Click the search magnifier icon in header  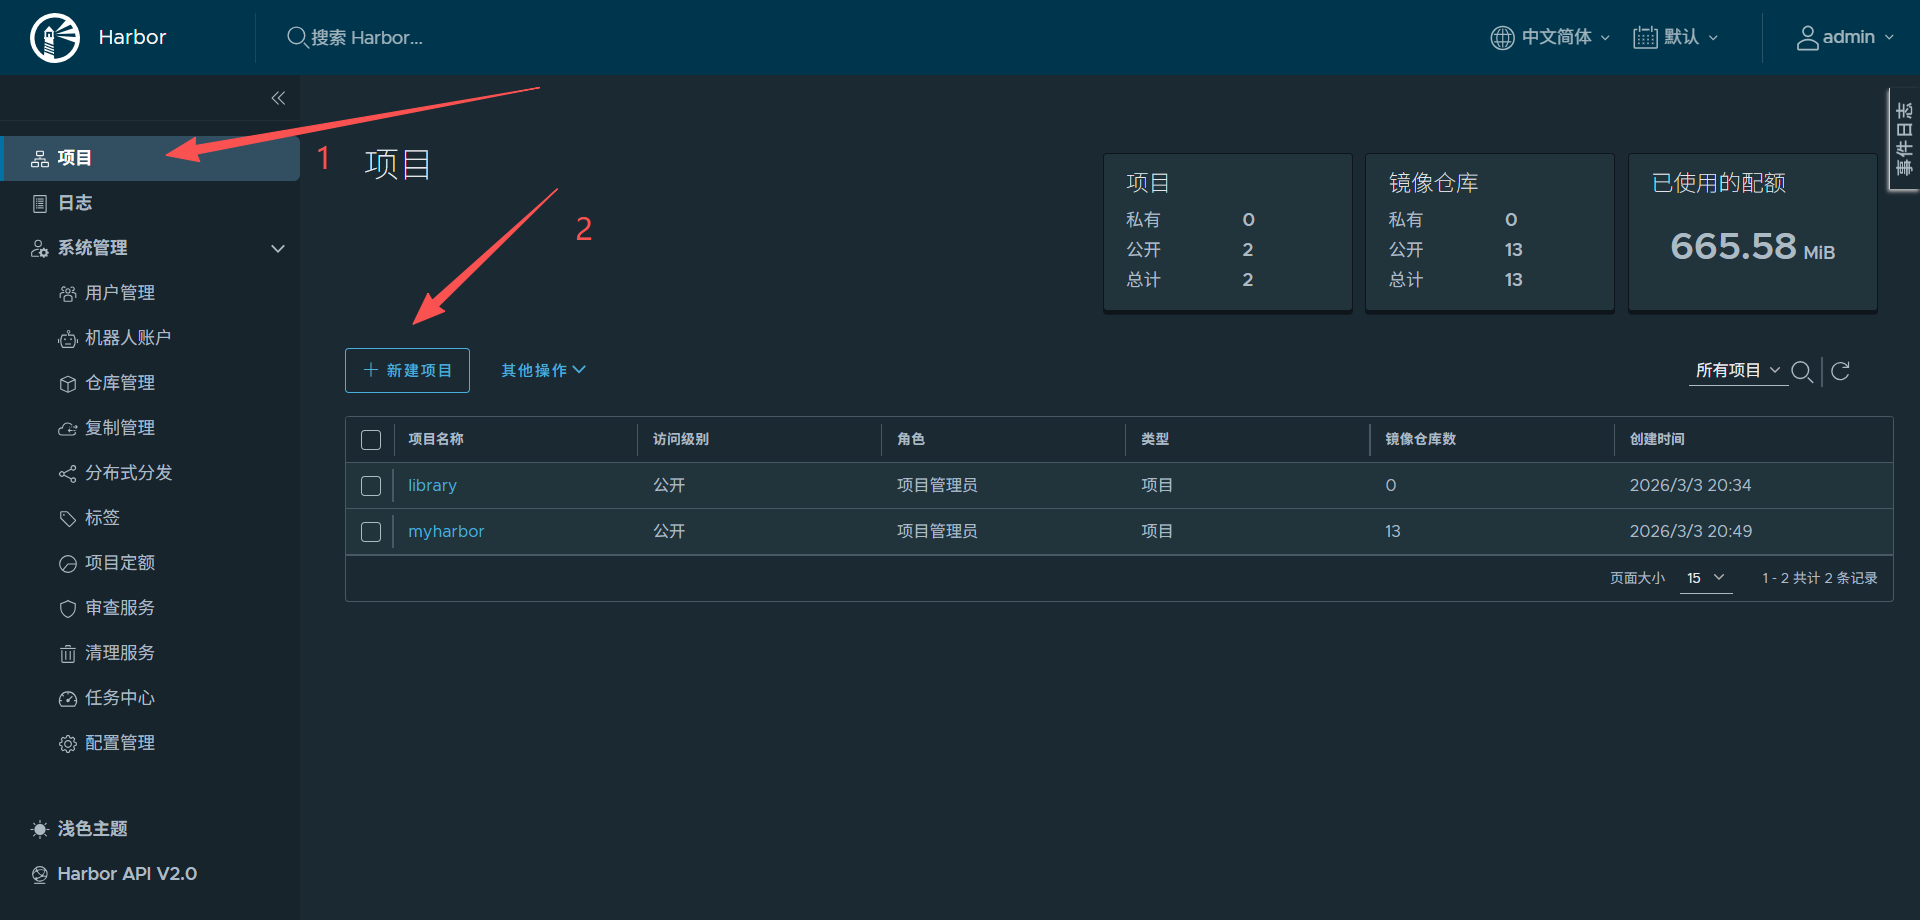297,37
